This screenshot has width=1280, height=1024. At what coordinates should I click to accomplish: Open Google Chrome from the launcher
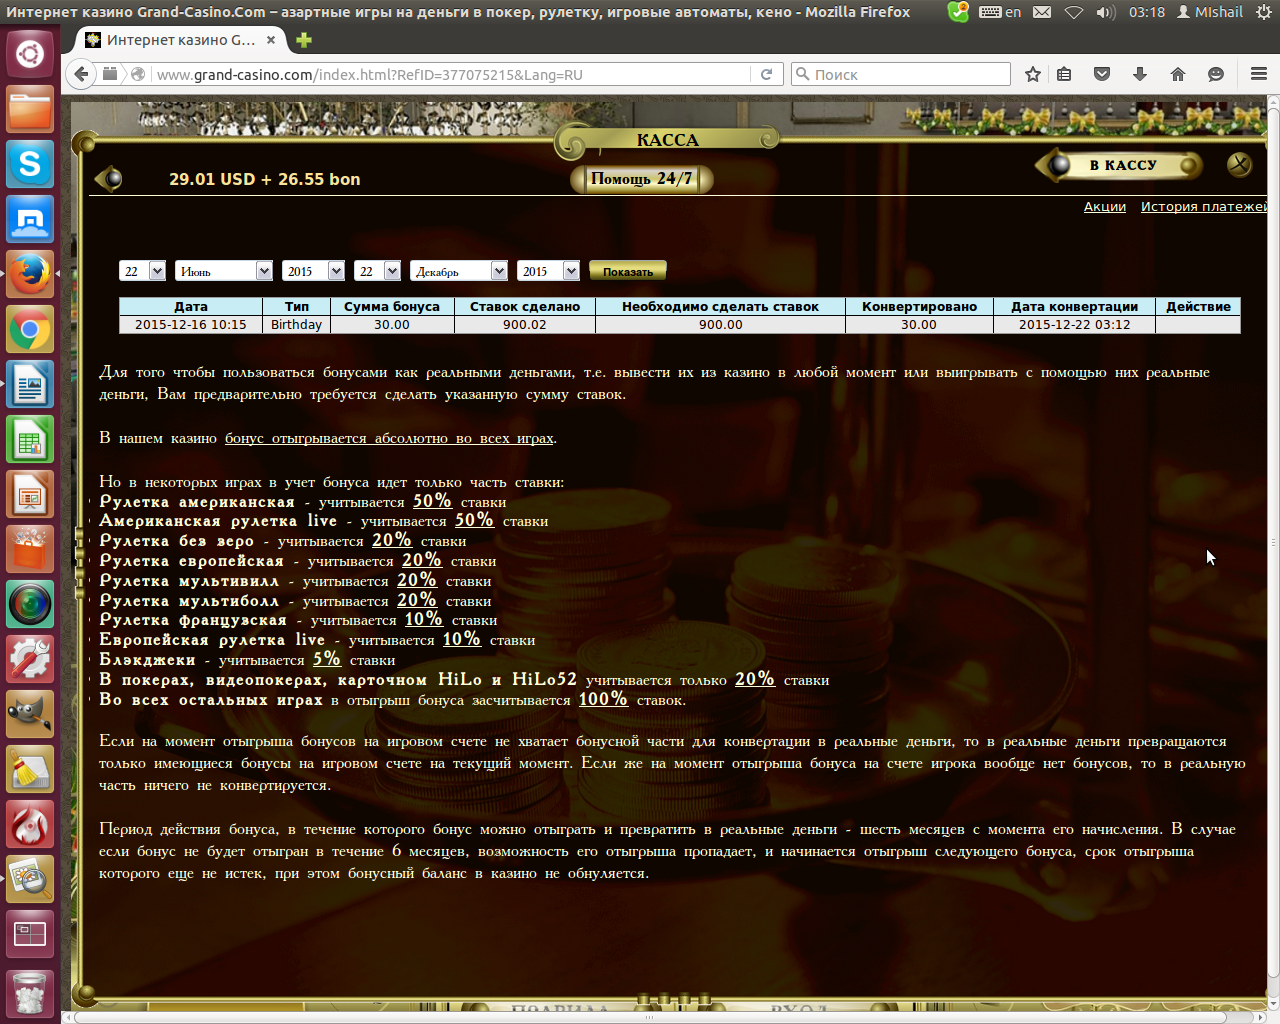30,329
